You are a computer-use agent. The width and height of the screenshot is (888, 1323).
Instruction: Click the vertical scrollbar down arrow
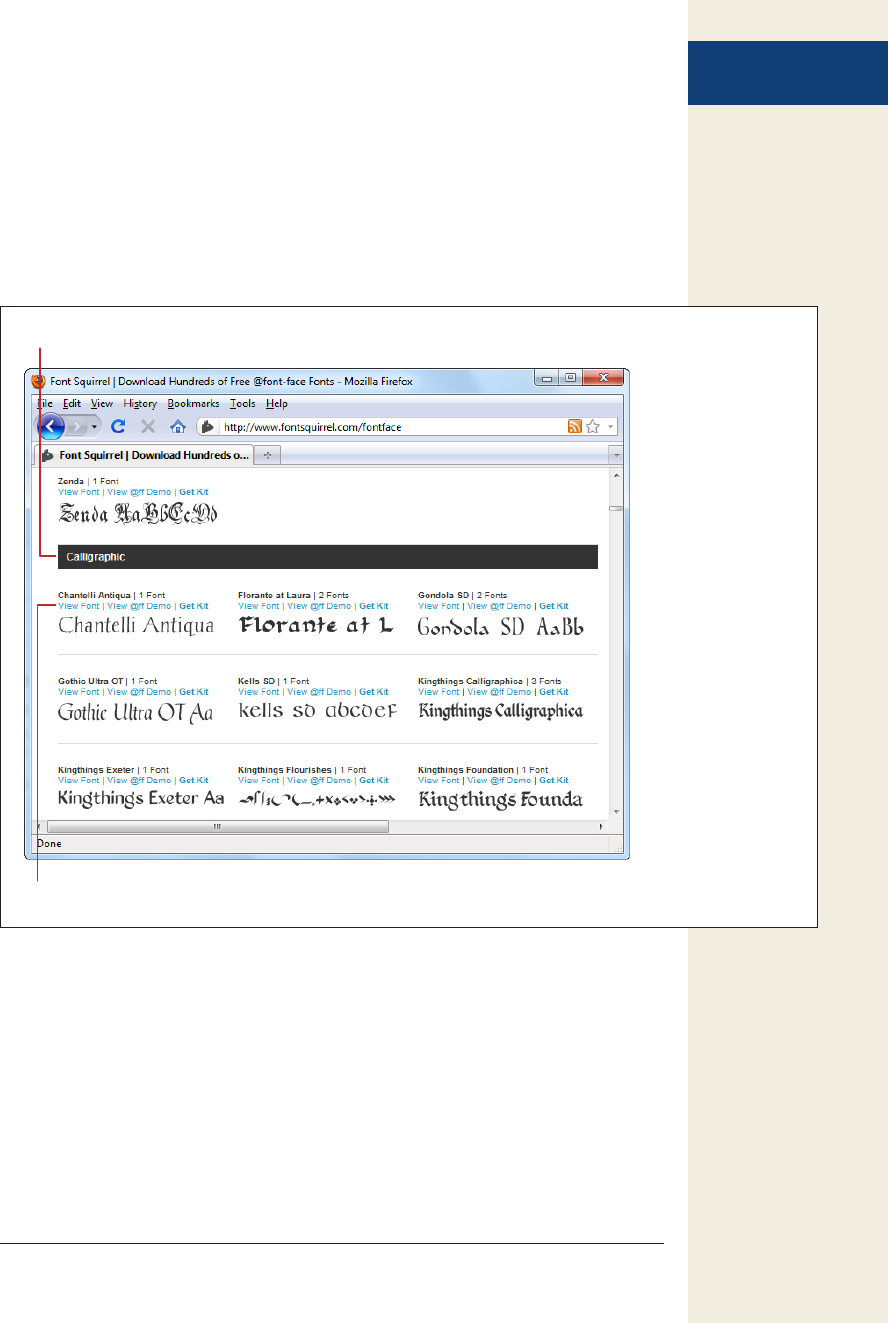pyautogui.click(x=617, y=813)
